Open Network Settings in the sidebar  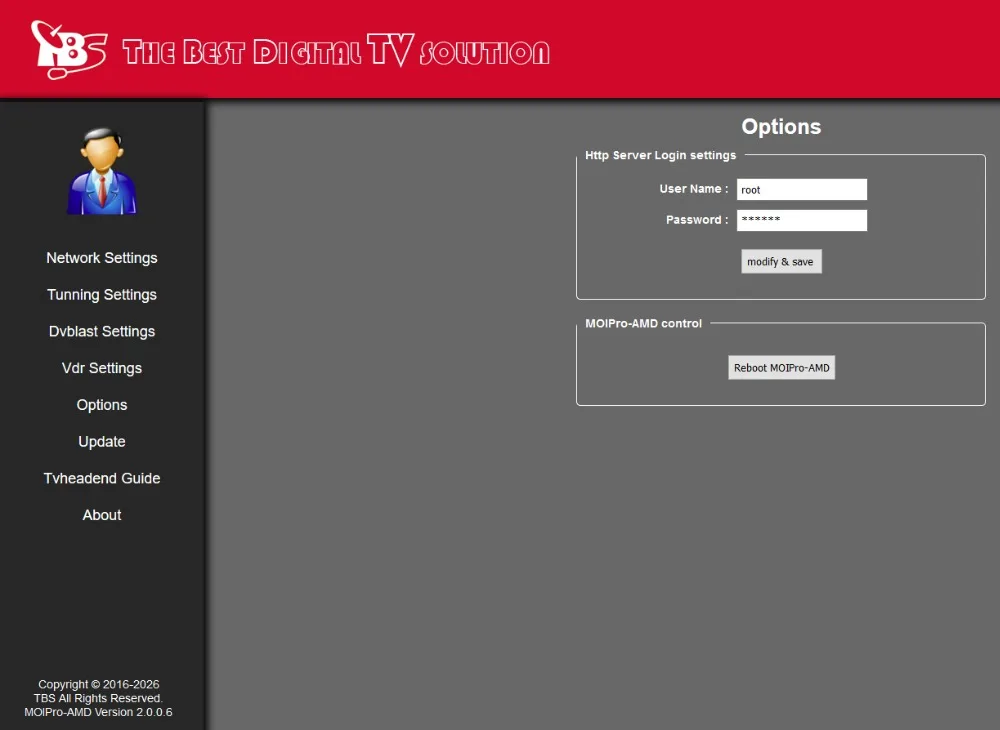click(101, 258)
